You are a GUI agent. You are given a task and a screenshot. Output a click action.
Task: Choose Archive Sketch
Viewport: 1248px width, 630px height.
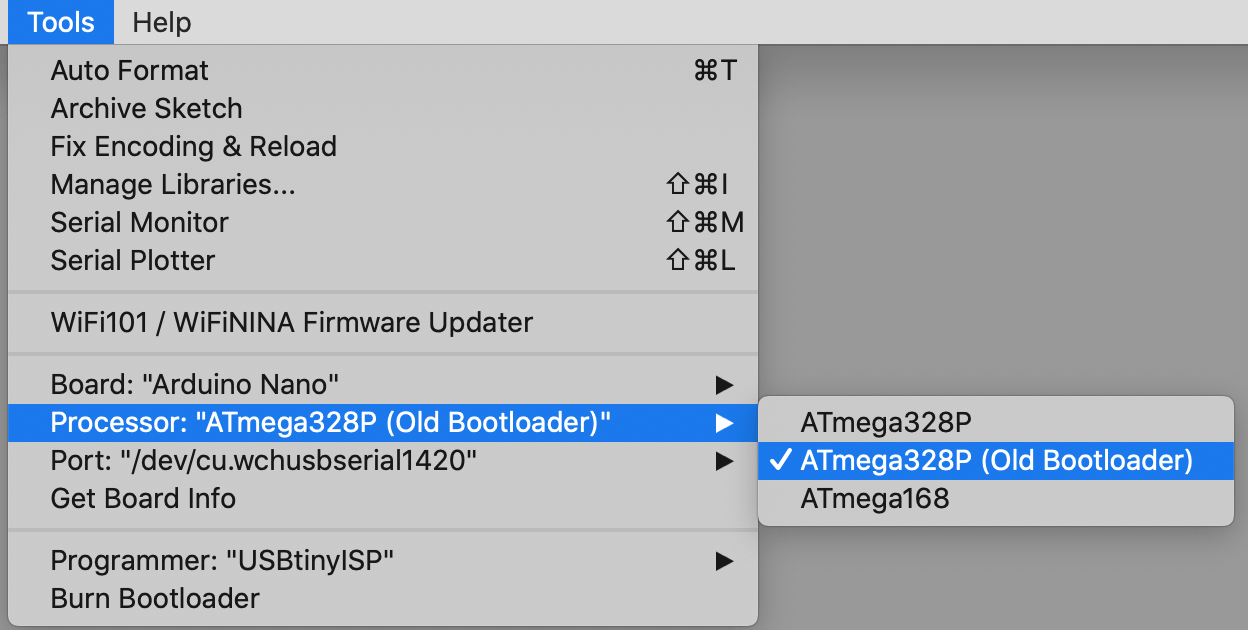pyautogui.click(x=383, y=109)
